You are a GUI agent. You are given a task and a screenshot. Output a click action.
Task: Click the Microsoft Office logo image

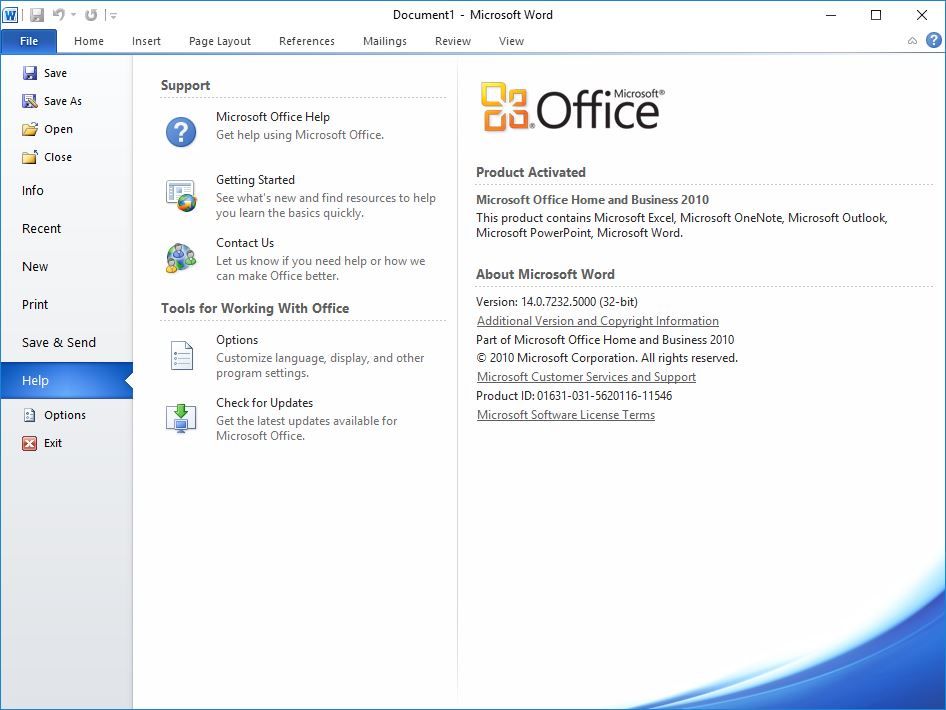click(573, 107)
